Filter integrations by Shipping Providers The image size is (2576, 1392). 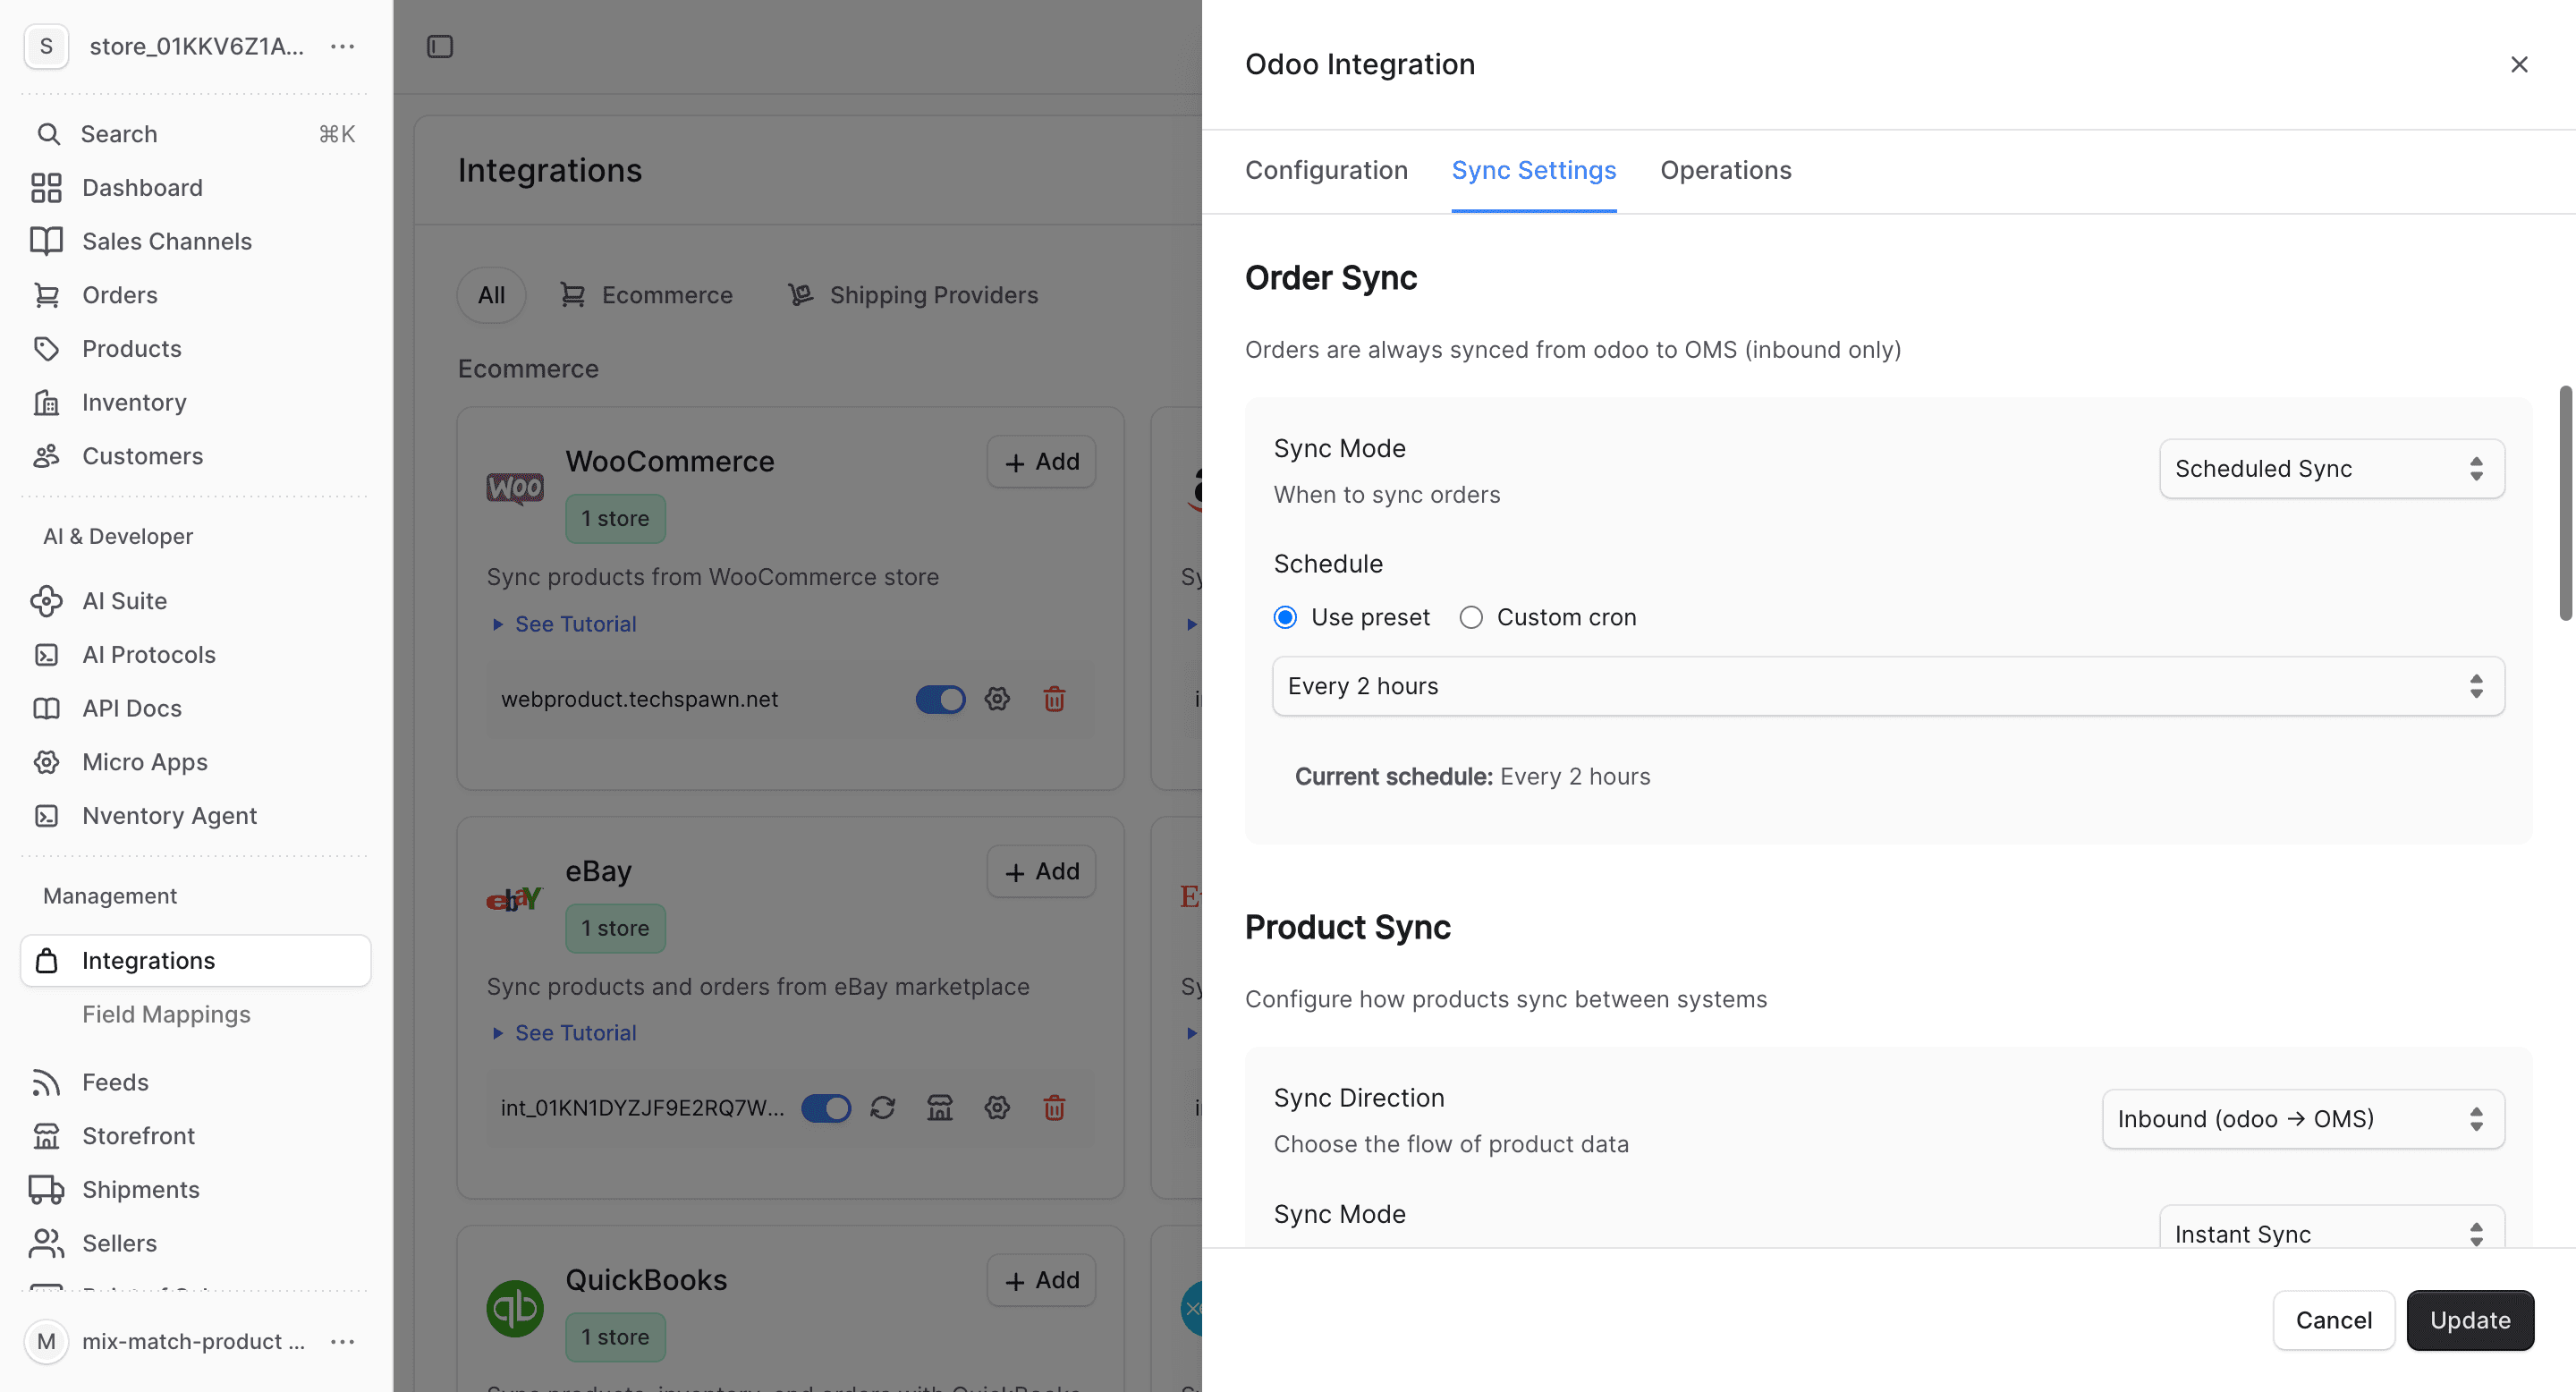(913, 295)
